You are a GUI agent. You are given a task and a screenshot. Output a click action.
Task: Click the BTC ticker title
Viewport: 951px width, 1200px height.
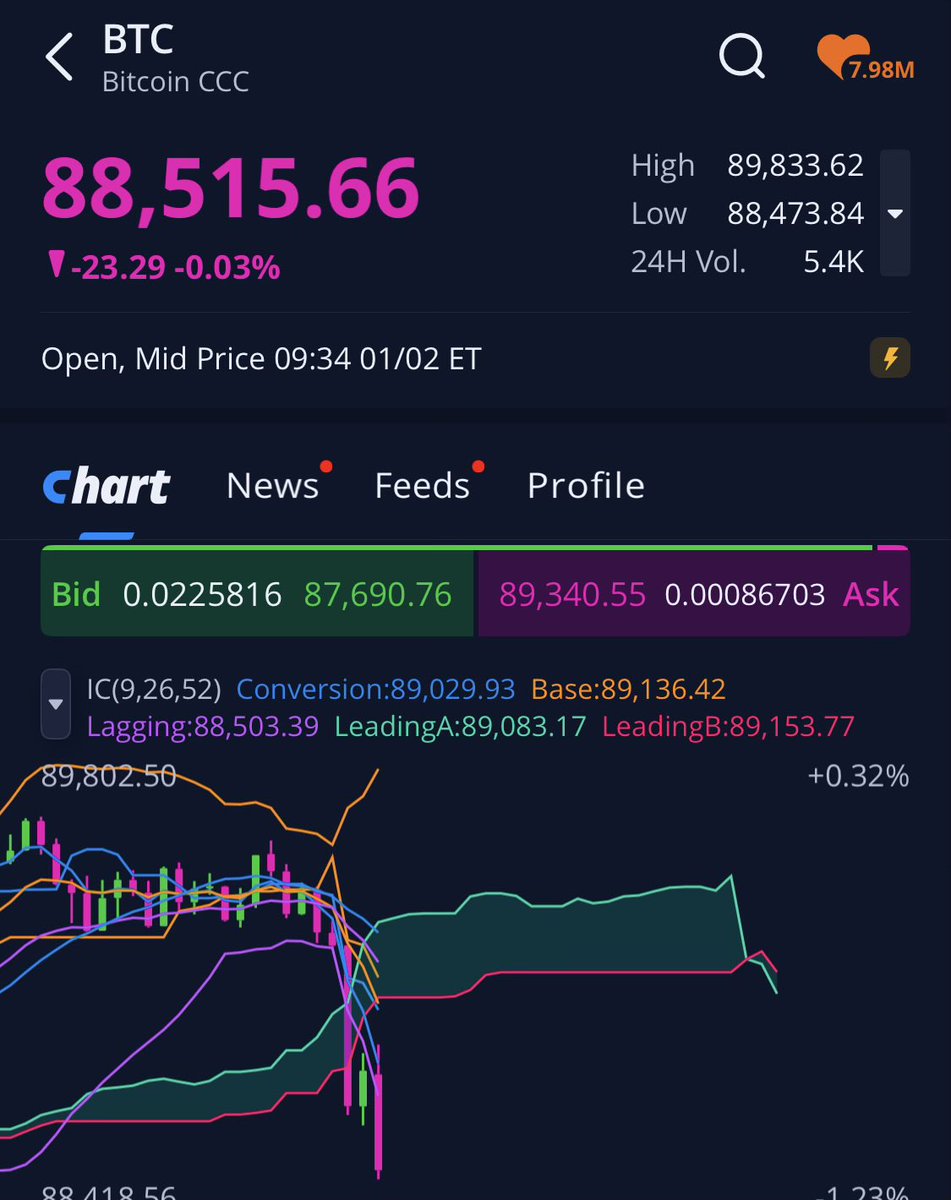coord(138,40)
